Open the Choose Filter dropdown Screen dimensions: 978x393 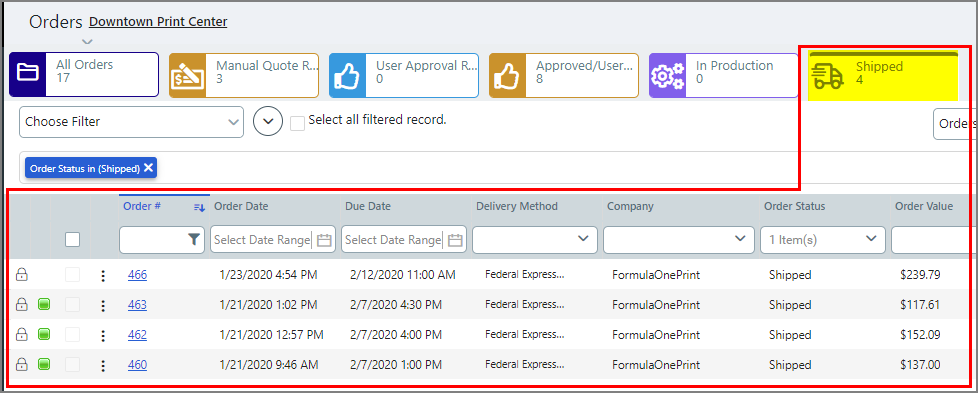(x=132, y=122)
